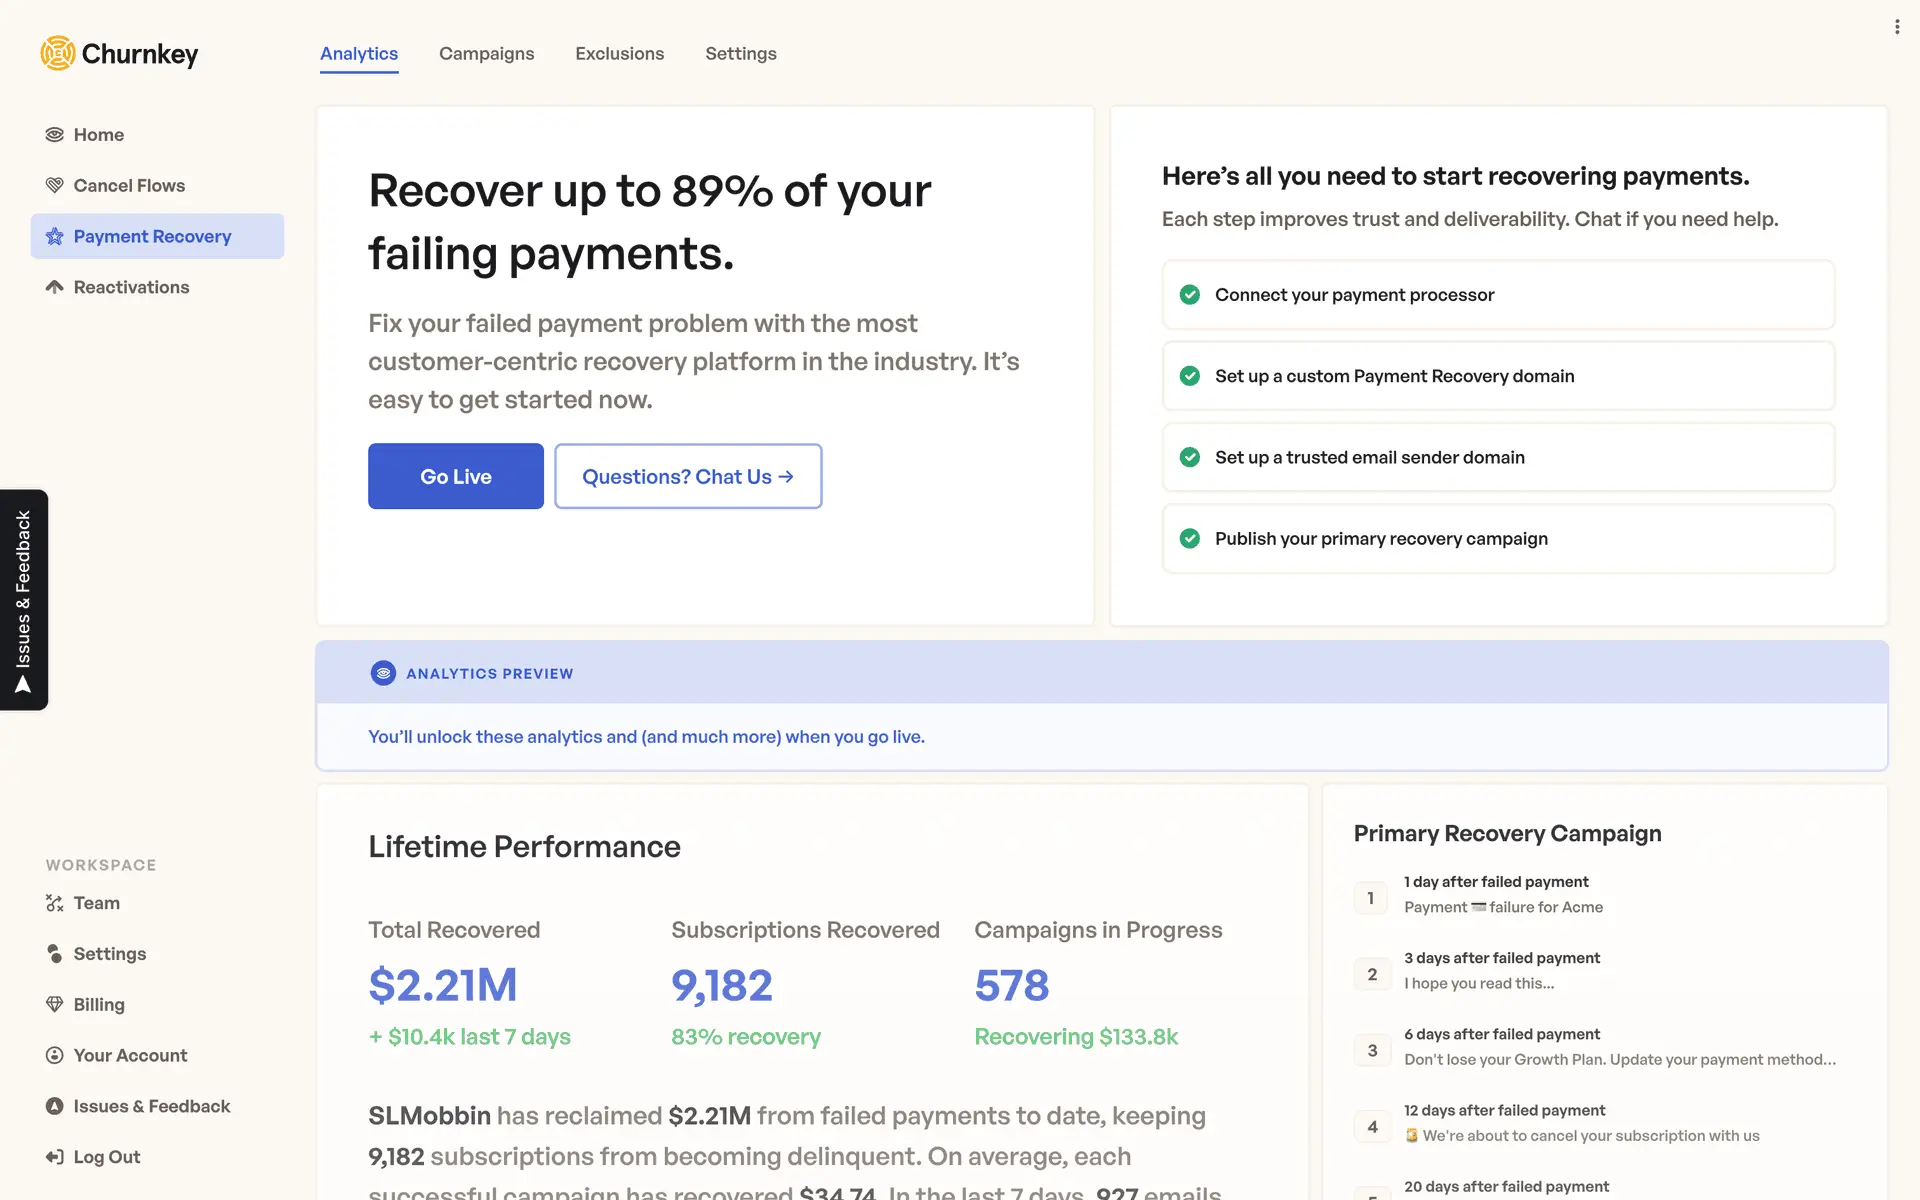Screen dimensions: 1920x1200
Task: Open Team workspace settings
Action: (x=96, y=903)
